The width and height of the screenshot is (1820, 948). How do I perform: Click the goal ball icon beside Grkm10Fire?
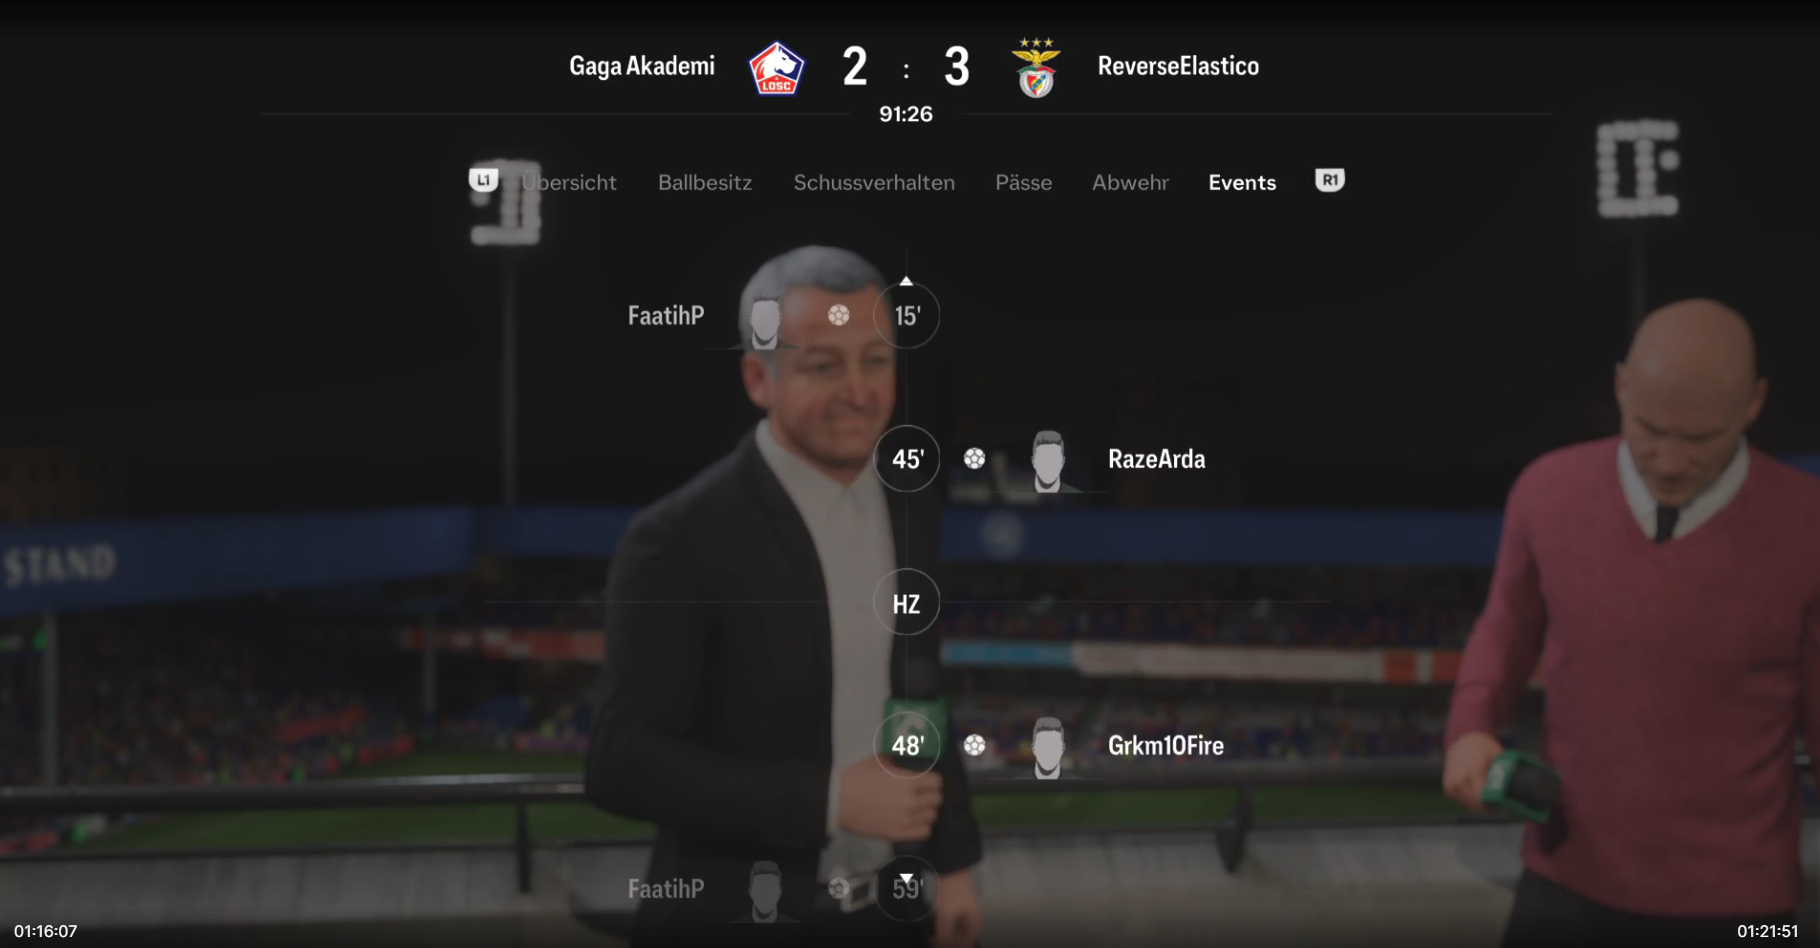tap(975, 745)
